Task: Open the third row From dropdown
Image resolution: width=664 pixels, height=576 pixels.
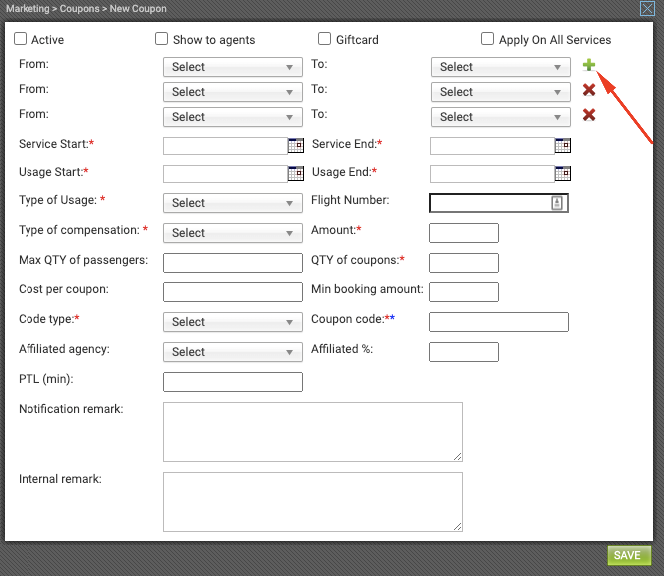Action: (233, 117)
